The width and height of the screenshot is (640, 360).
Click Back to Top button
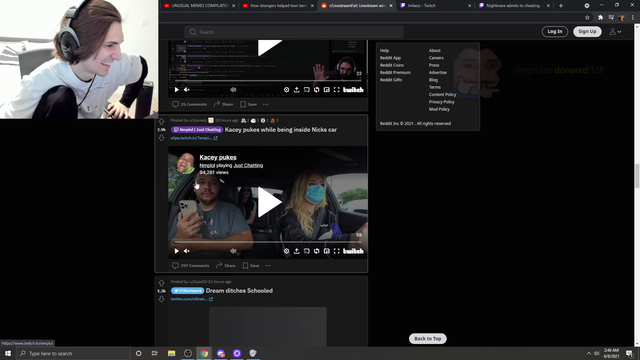pyautogui.click(x=428, y=339)
